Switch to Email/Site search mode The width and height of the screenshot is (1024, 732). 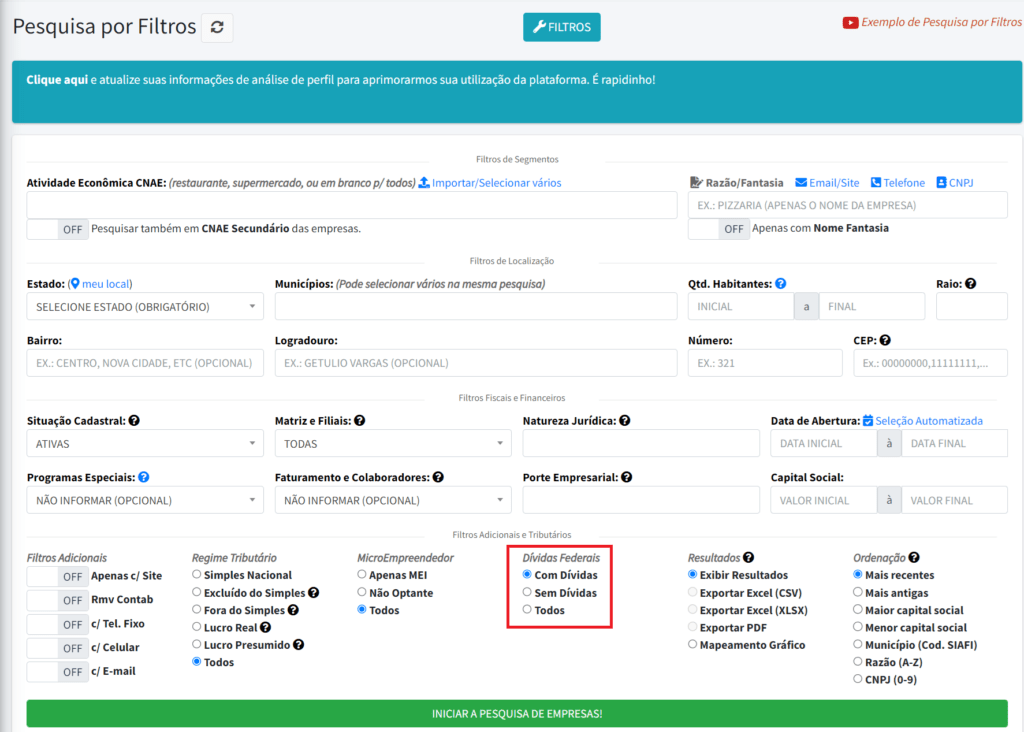827,183
